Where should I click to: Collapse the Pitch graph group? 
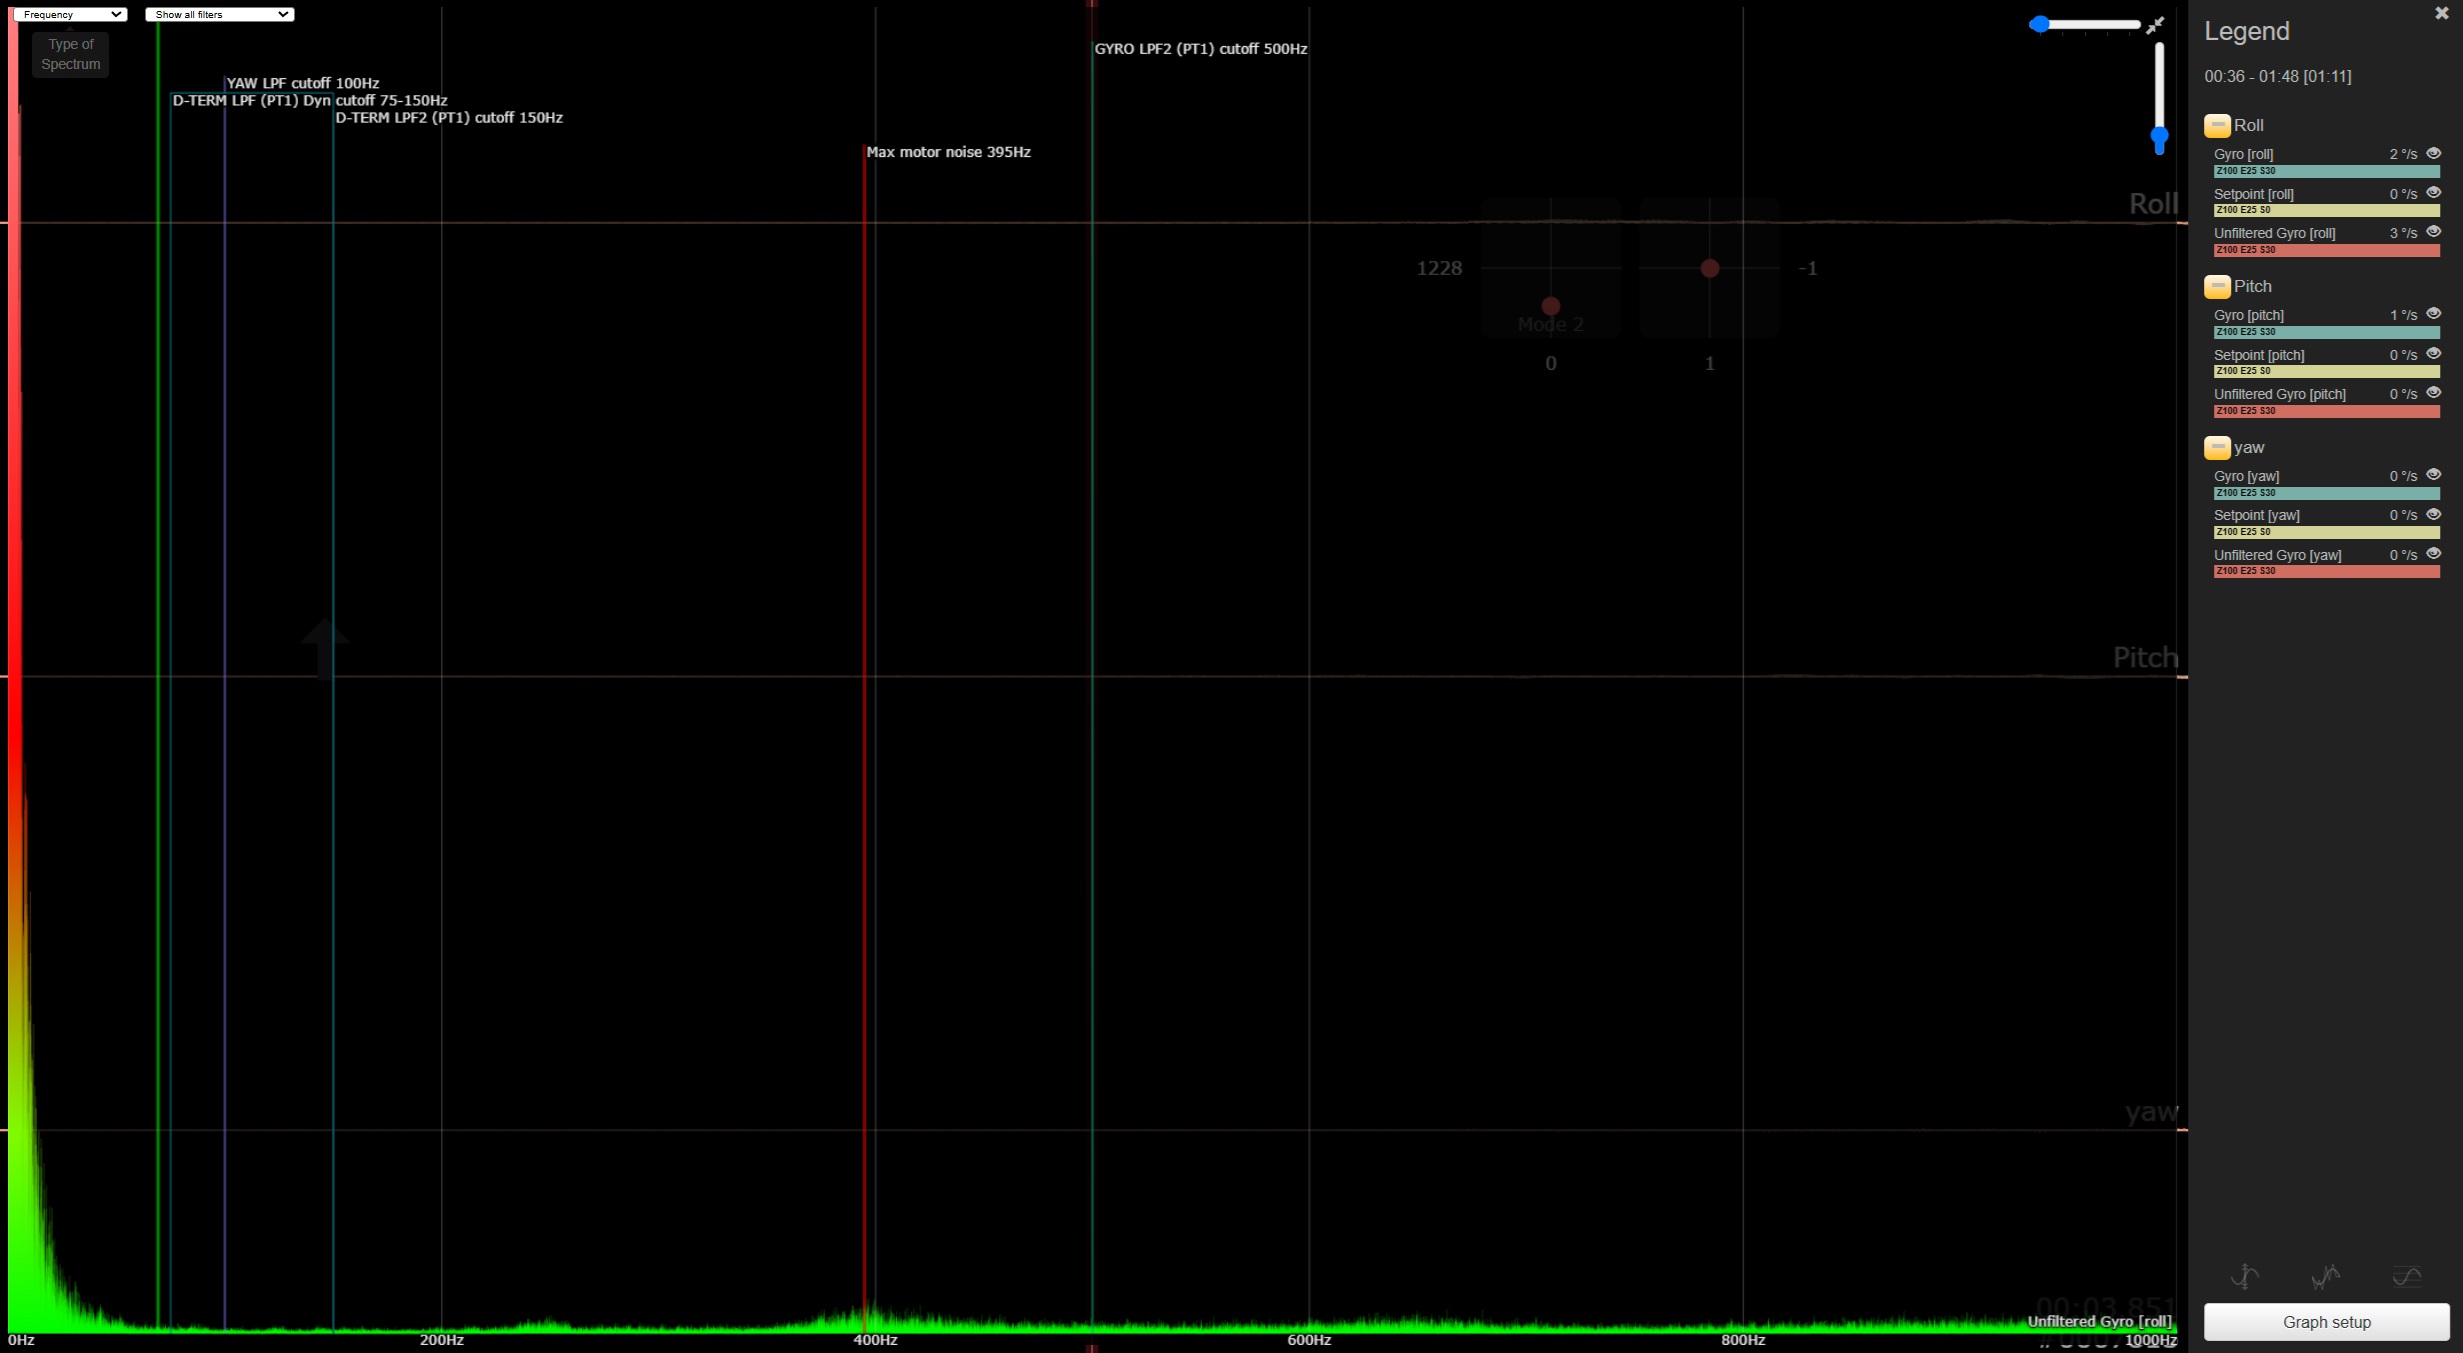pos(2217,287)
